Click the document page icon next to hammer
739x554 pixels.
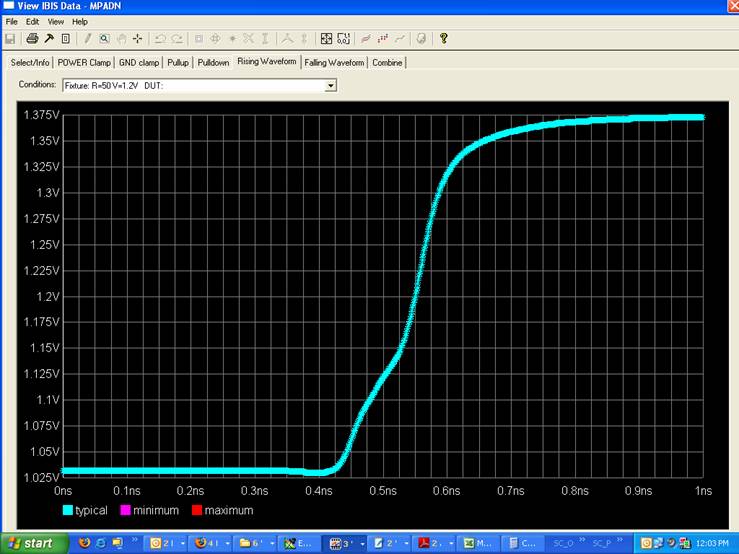(66, 39)
